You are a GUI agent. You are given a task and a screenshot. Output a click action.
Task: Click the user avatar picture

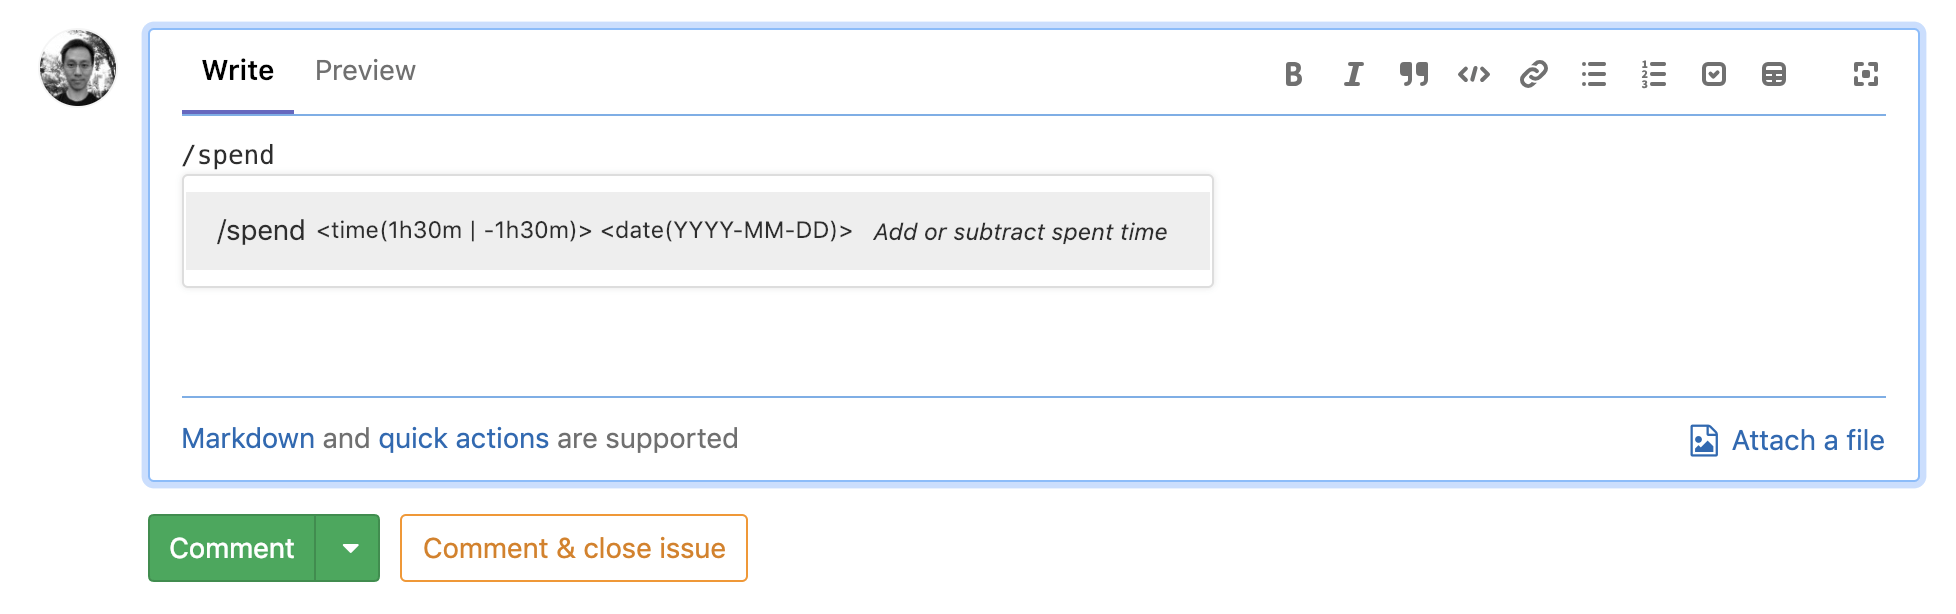tap(78, 68)
